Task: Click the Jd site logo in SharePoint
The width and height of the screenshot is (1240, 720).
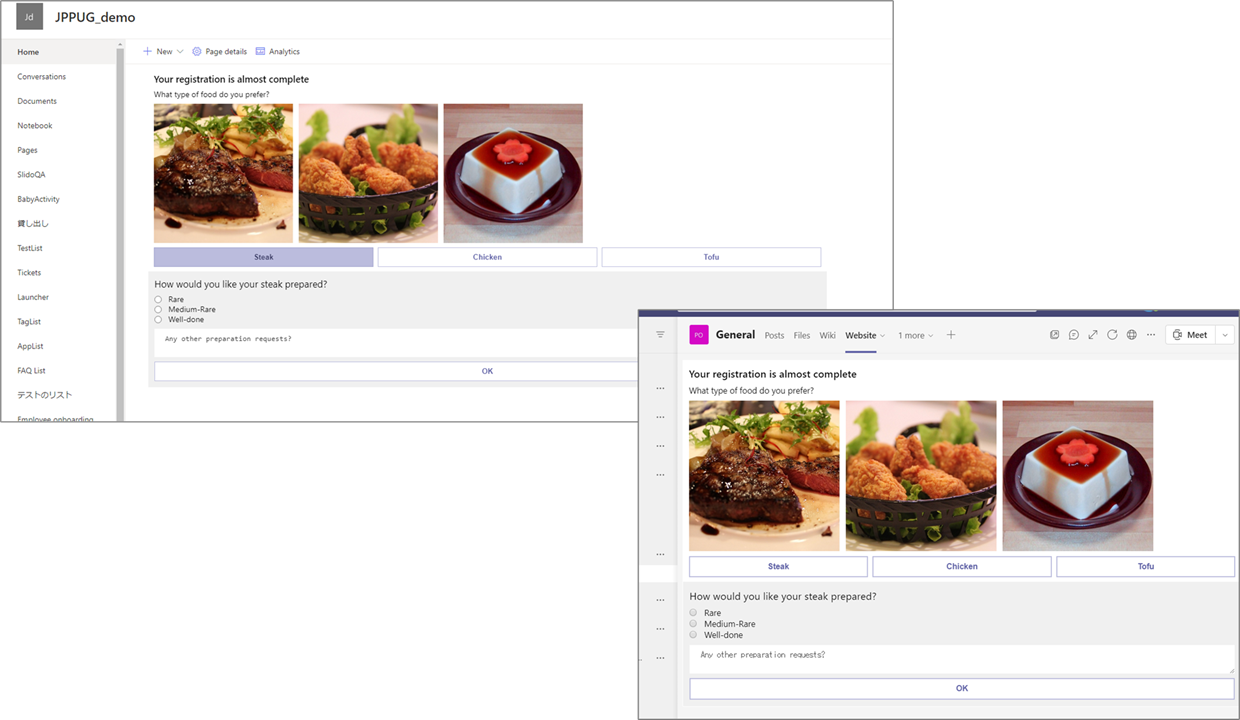Action: [x=30, y=17]
